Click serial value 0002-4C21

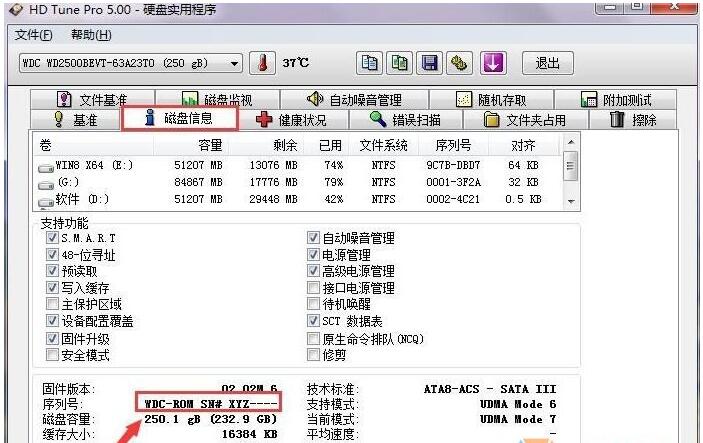tap(453, 199)
